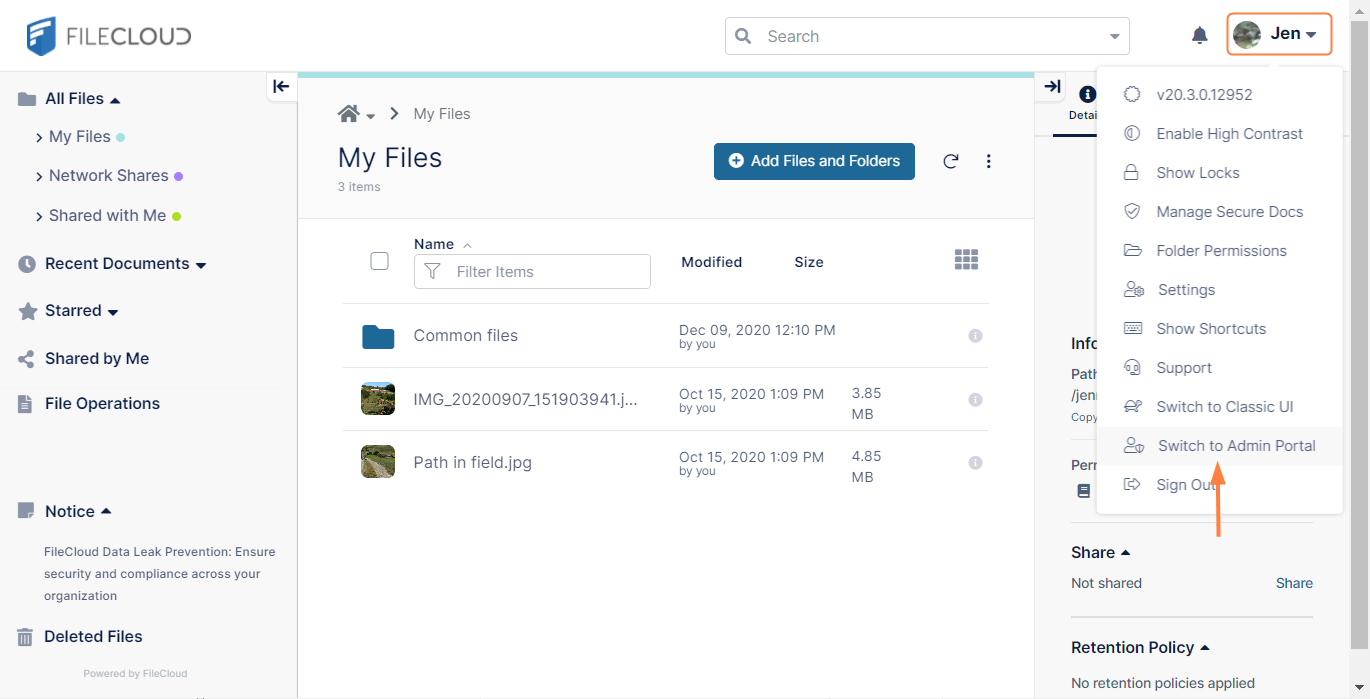The height and width of the screenshot is (699, 1370).
Task: Click Add Files and Folders button
Action: (x=814, y=161)
